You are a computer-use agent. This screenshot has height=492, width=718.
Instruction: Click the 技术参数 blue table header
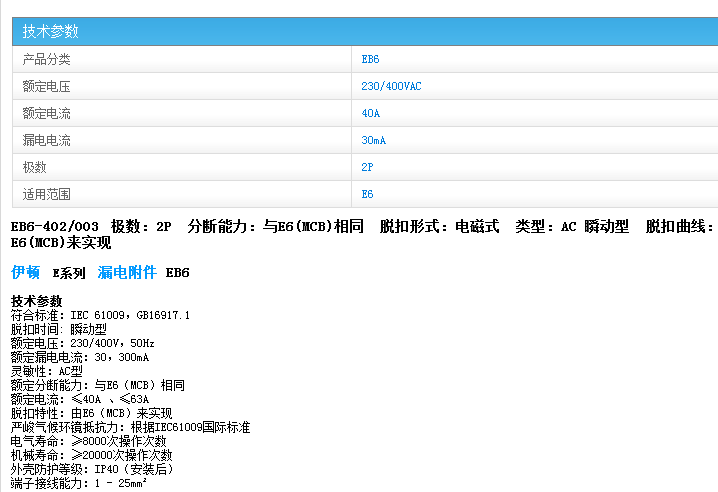(x=50, y=31)
